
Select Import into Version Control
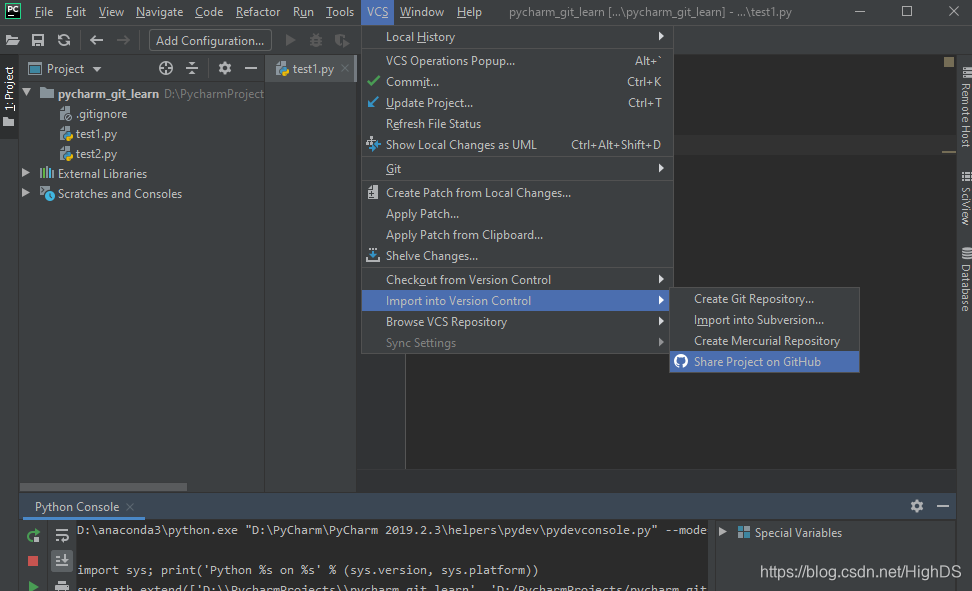517,301
